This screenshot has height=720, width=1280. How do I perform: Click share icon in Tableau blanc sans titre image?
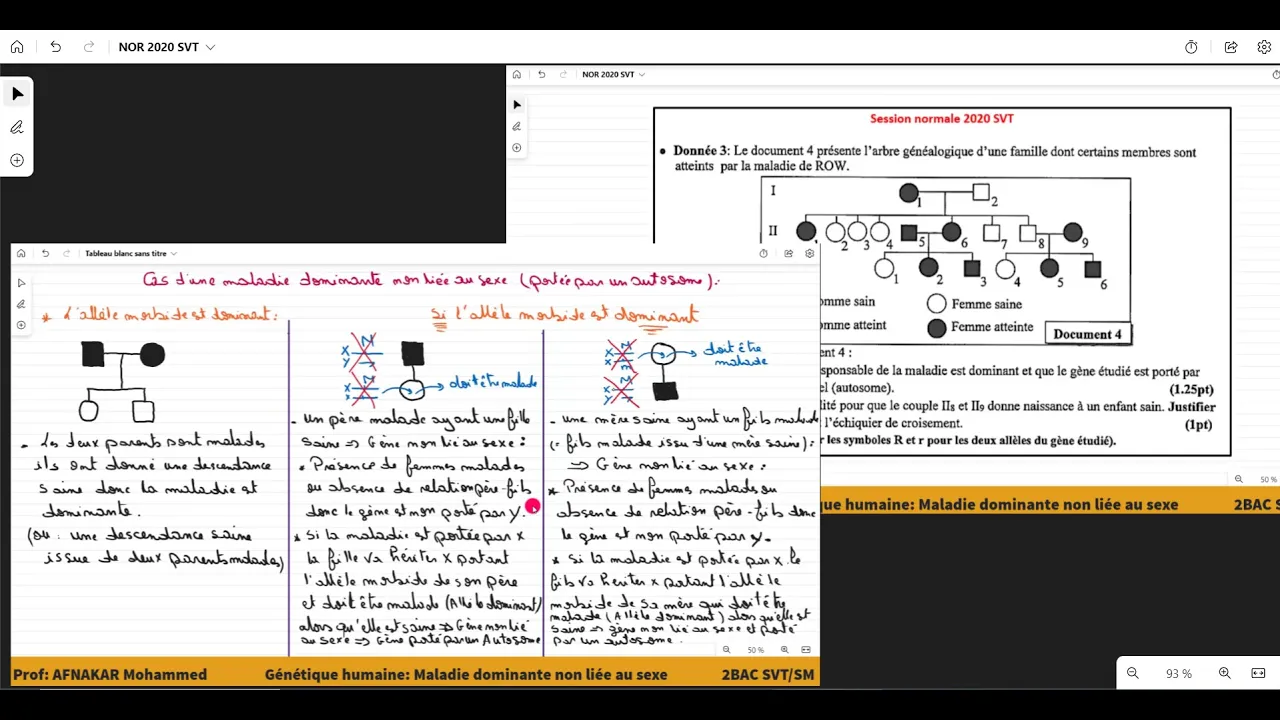[x=788, y=253]
